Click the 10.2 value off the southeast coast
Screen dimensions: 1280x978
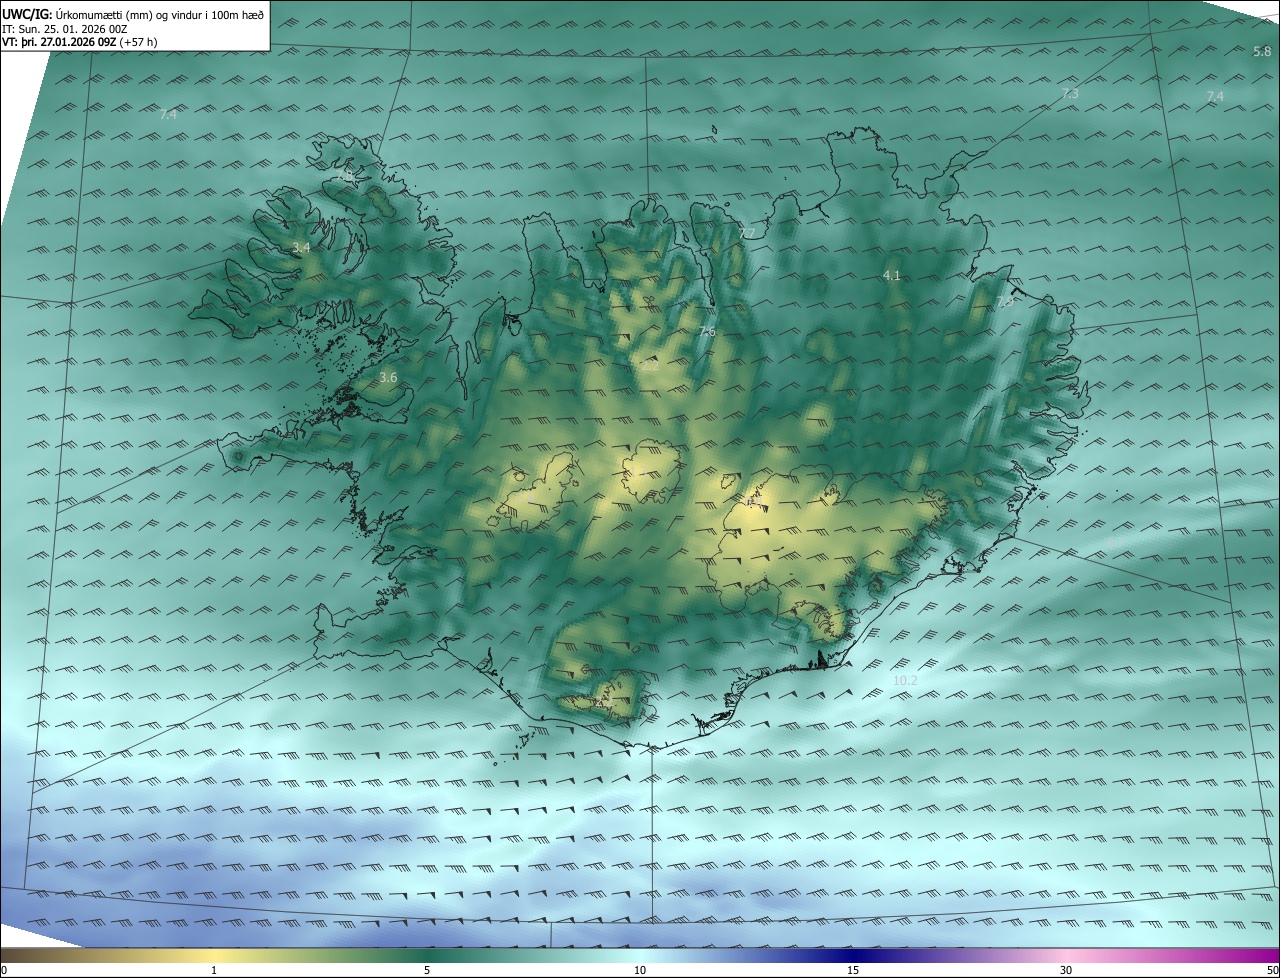pos(905,681)
